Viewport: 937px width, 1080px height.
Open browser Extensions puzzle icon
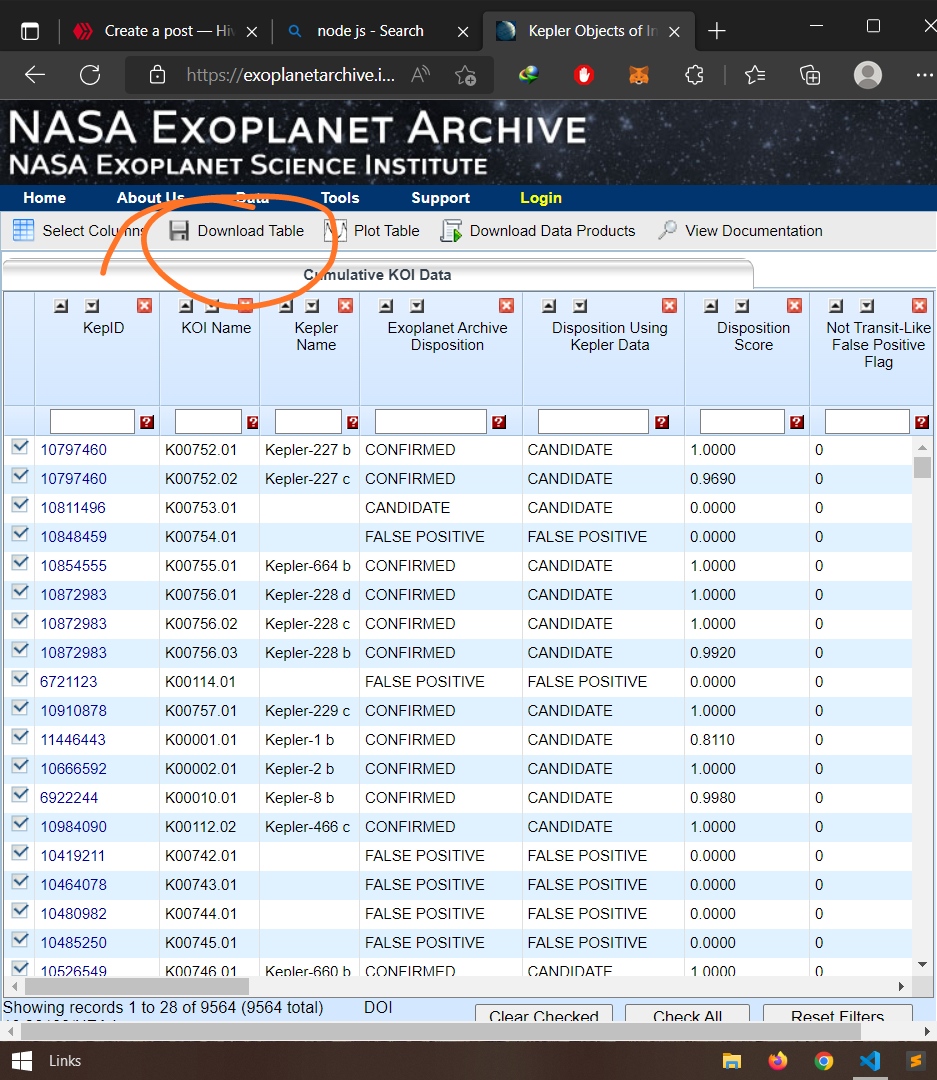694,74
